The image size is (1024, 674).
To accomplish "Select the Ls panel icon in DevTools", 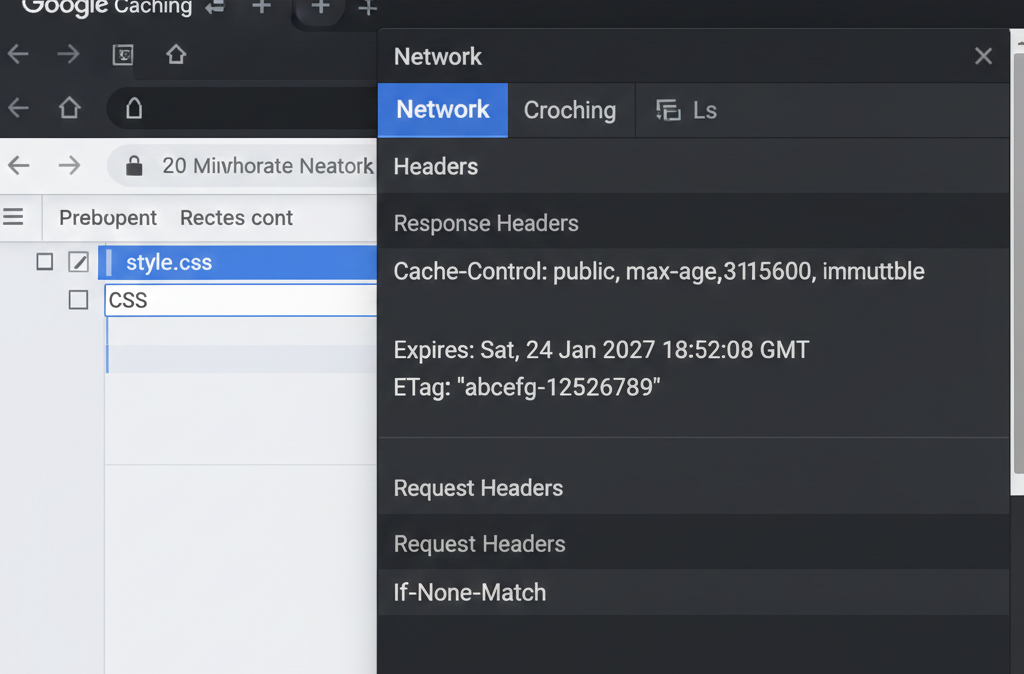I will point(668,111).
